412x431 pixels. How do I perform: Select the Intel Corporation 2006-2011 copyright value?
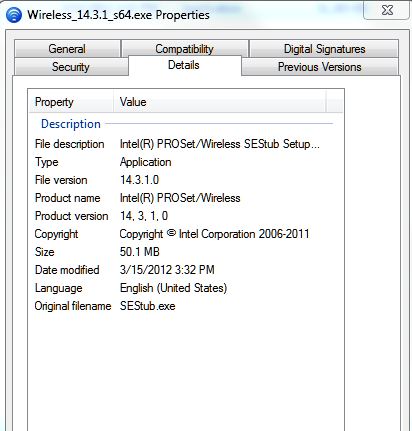pos(214,234)
